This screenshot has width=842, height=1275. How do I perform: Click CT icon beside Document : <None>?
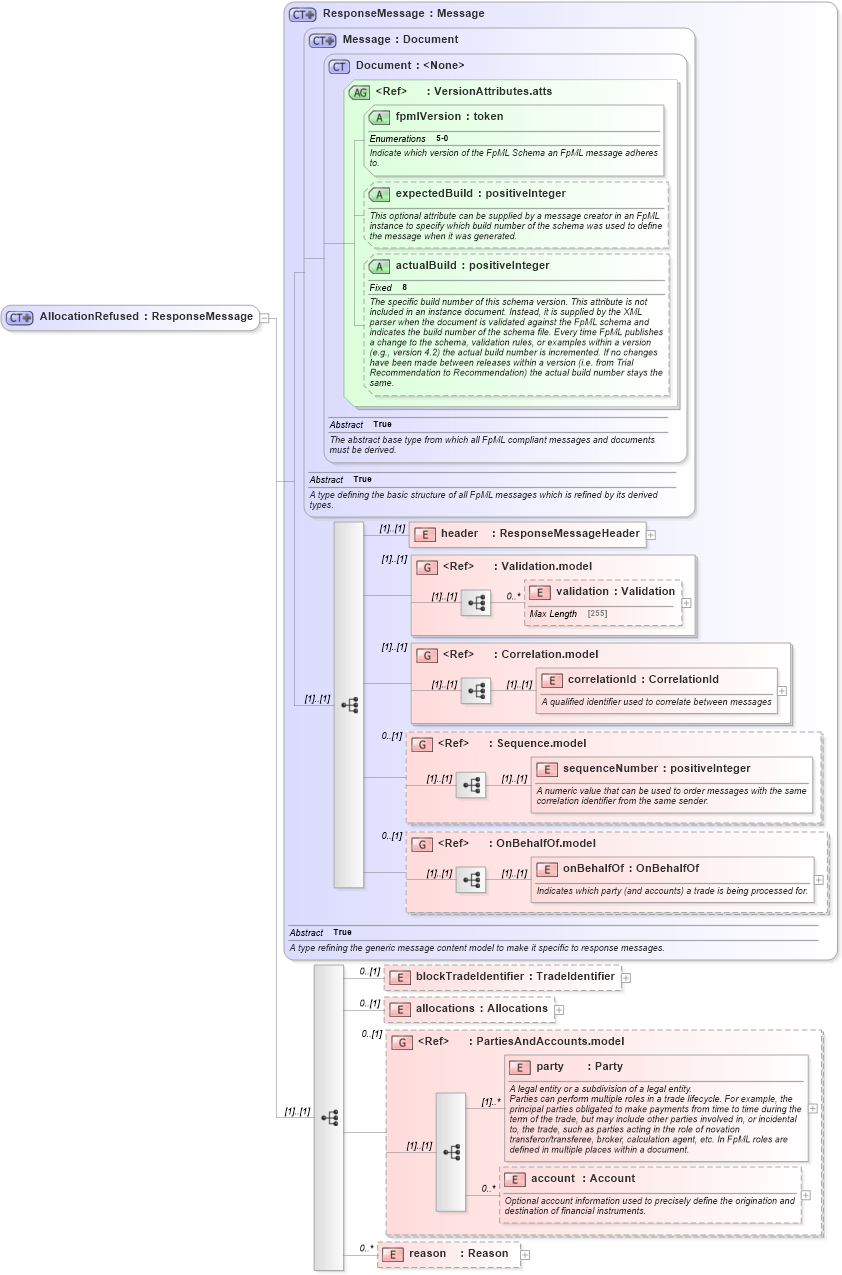[340, 66]
